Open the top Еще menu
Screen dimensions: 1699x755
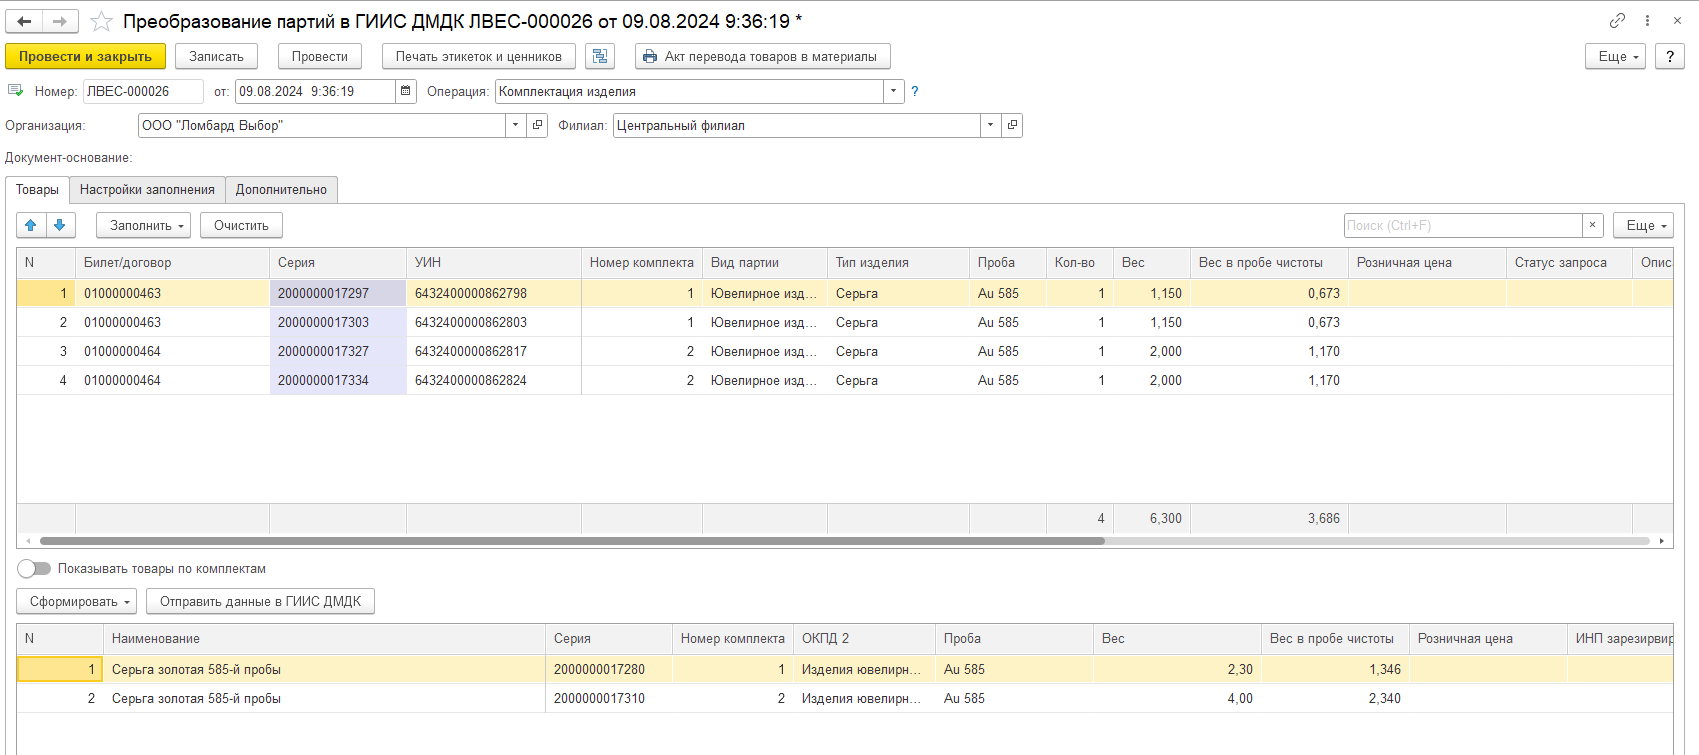pyautogui.click(x=1615, y=56)
